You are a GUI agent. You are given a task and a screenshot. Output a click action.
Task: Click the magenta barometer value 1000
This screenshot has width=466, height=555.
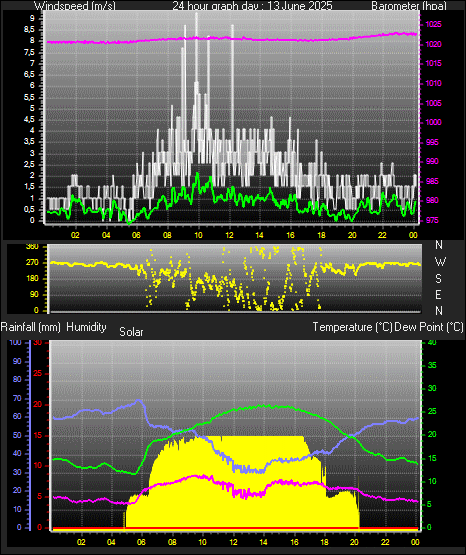tap(433, 122)
